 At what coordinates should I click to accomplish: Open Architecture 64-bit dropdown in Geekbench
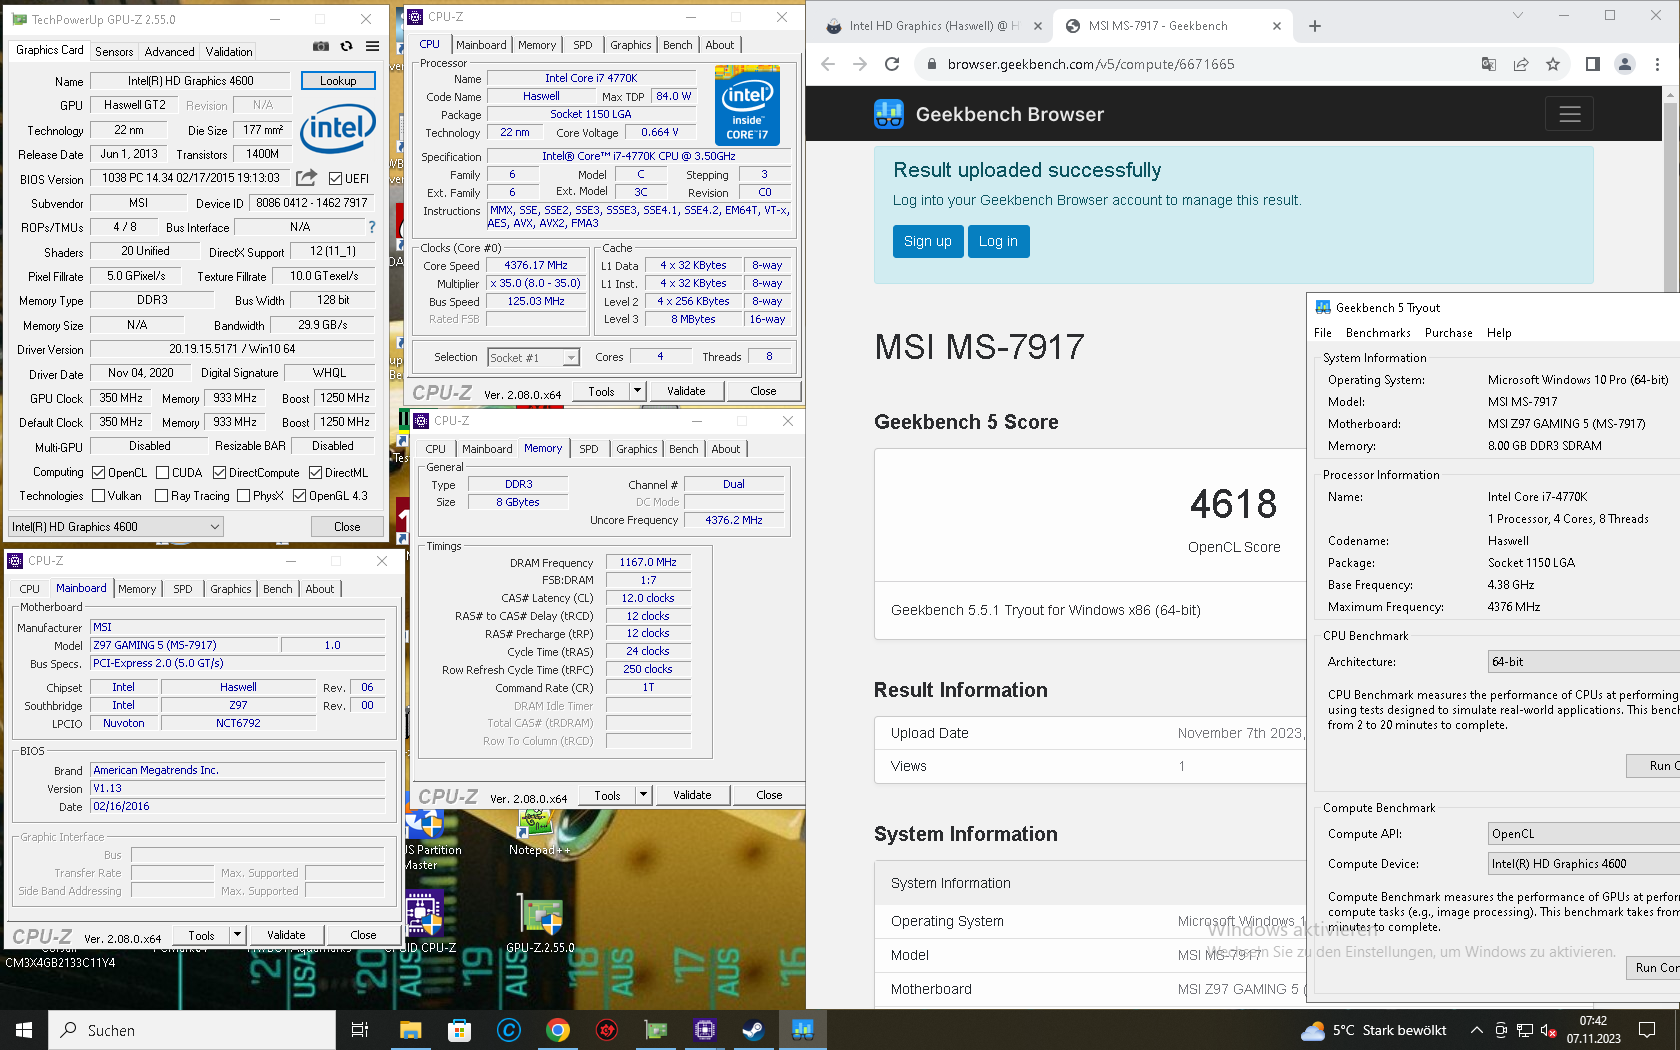pos(1584,662)
